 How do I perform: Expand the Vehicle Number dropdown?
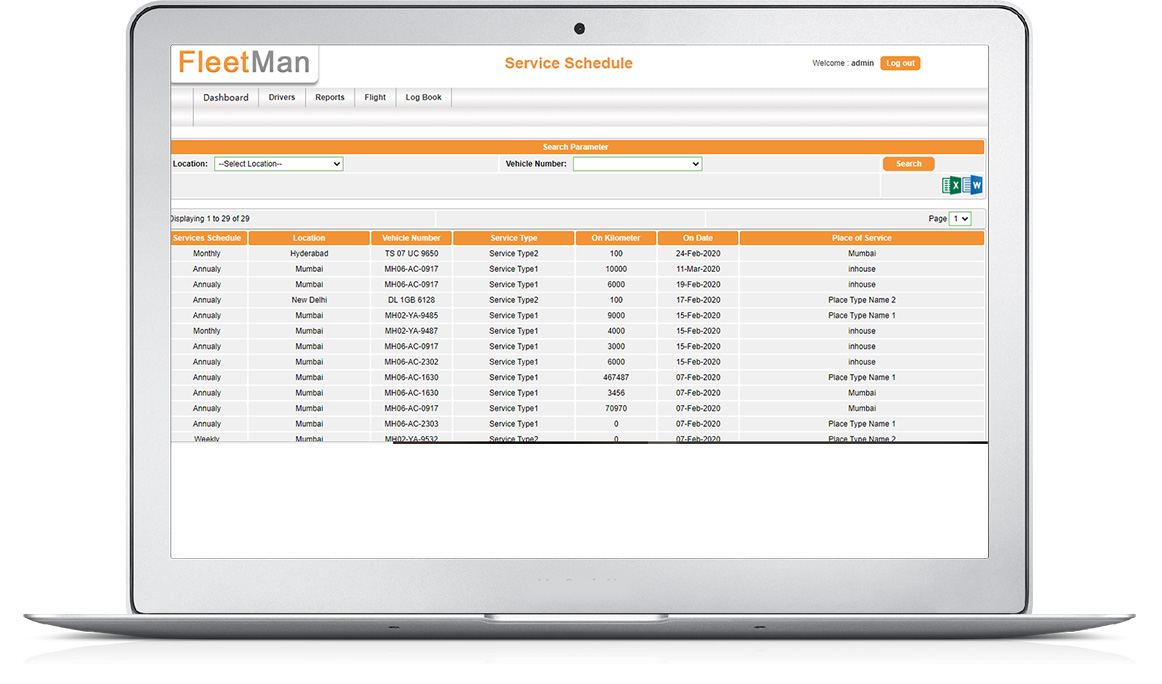[637, 164]
